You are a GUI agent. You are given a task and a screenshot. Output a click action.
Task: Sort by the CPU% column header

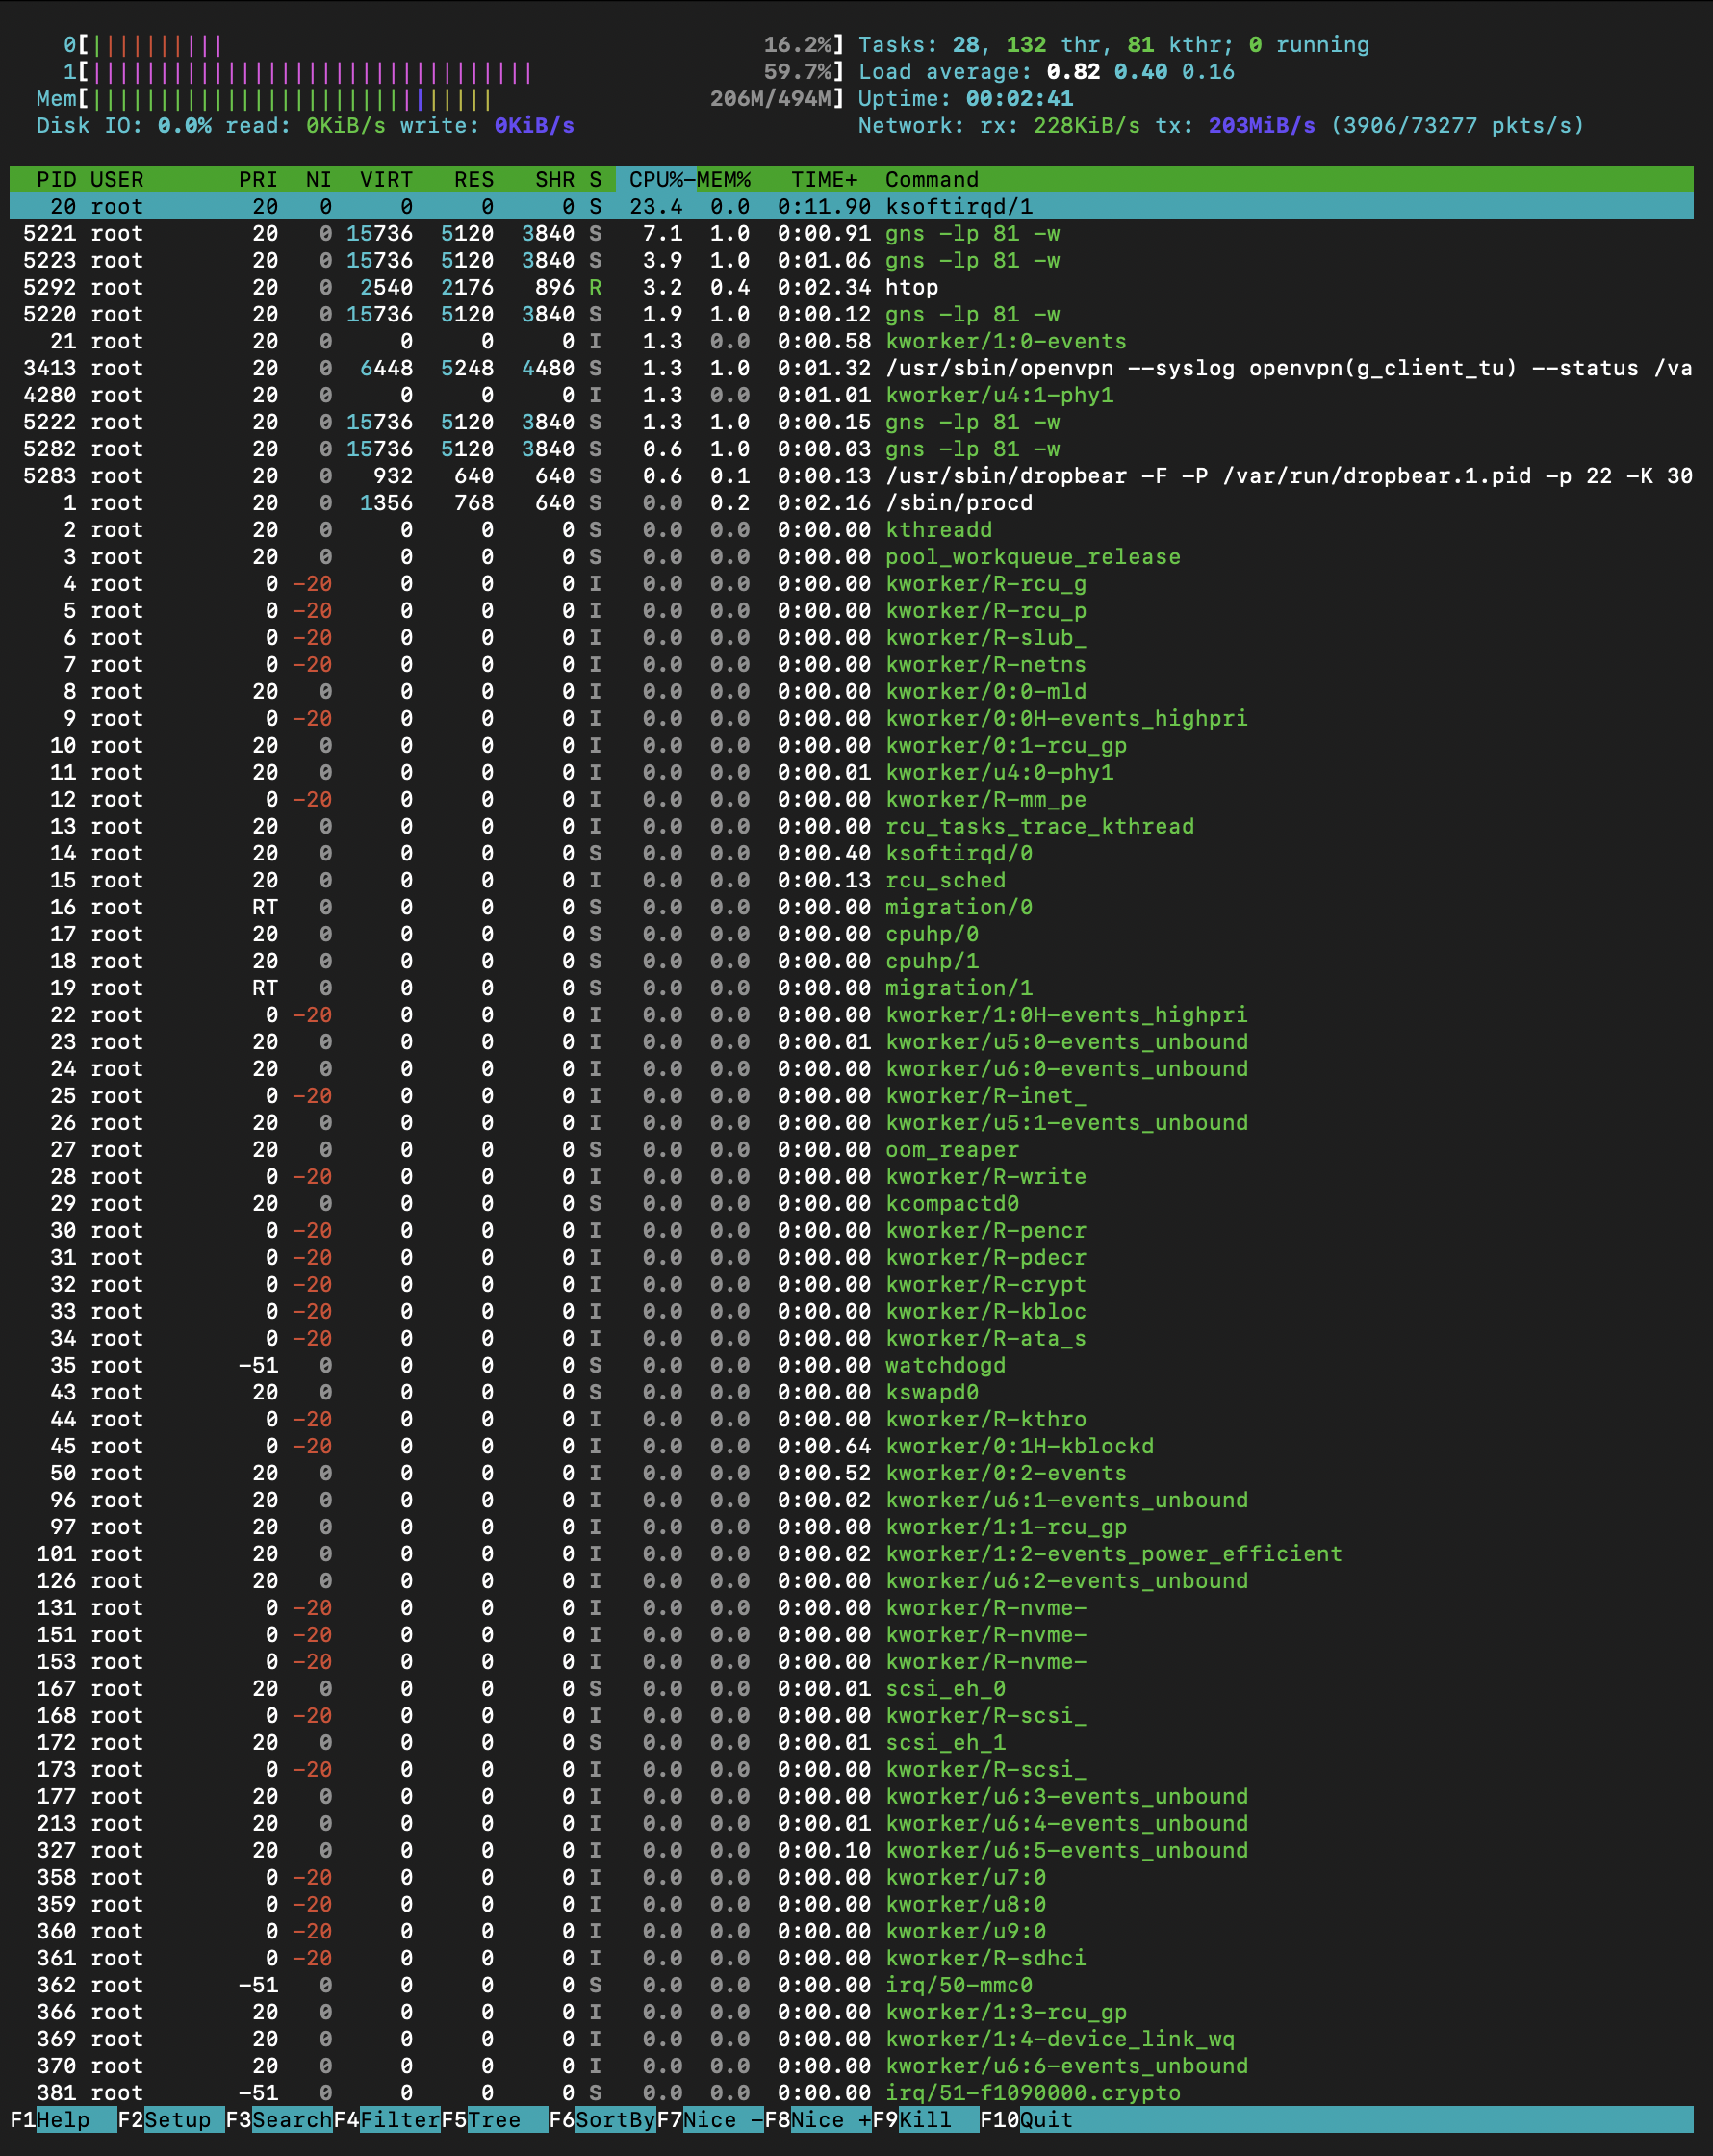(655, 180)
